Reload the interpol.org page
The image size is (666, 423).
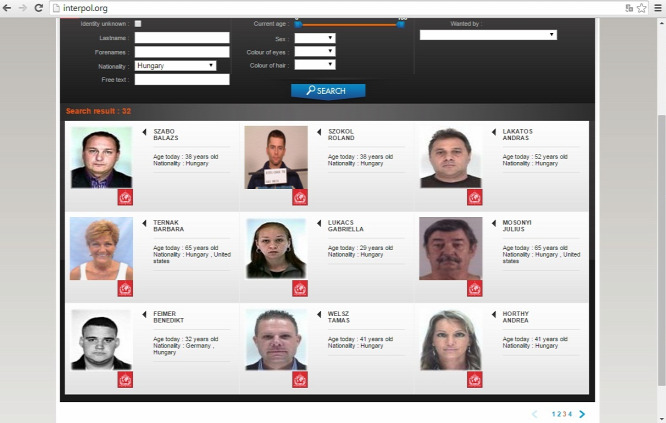(x=39, y=8)
